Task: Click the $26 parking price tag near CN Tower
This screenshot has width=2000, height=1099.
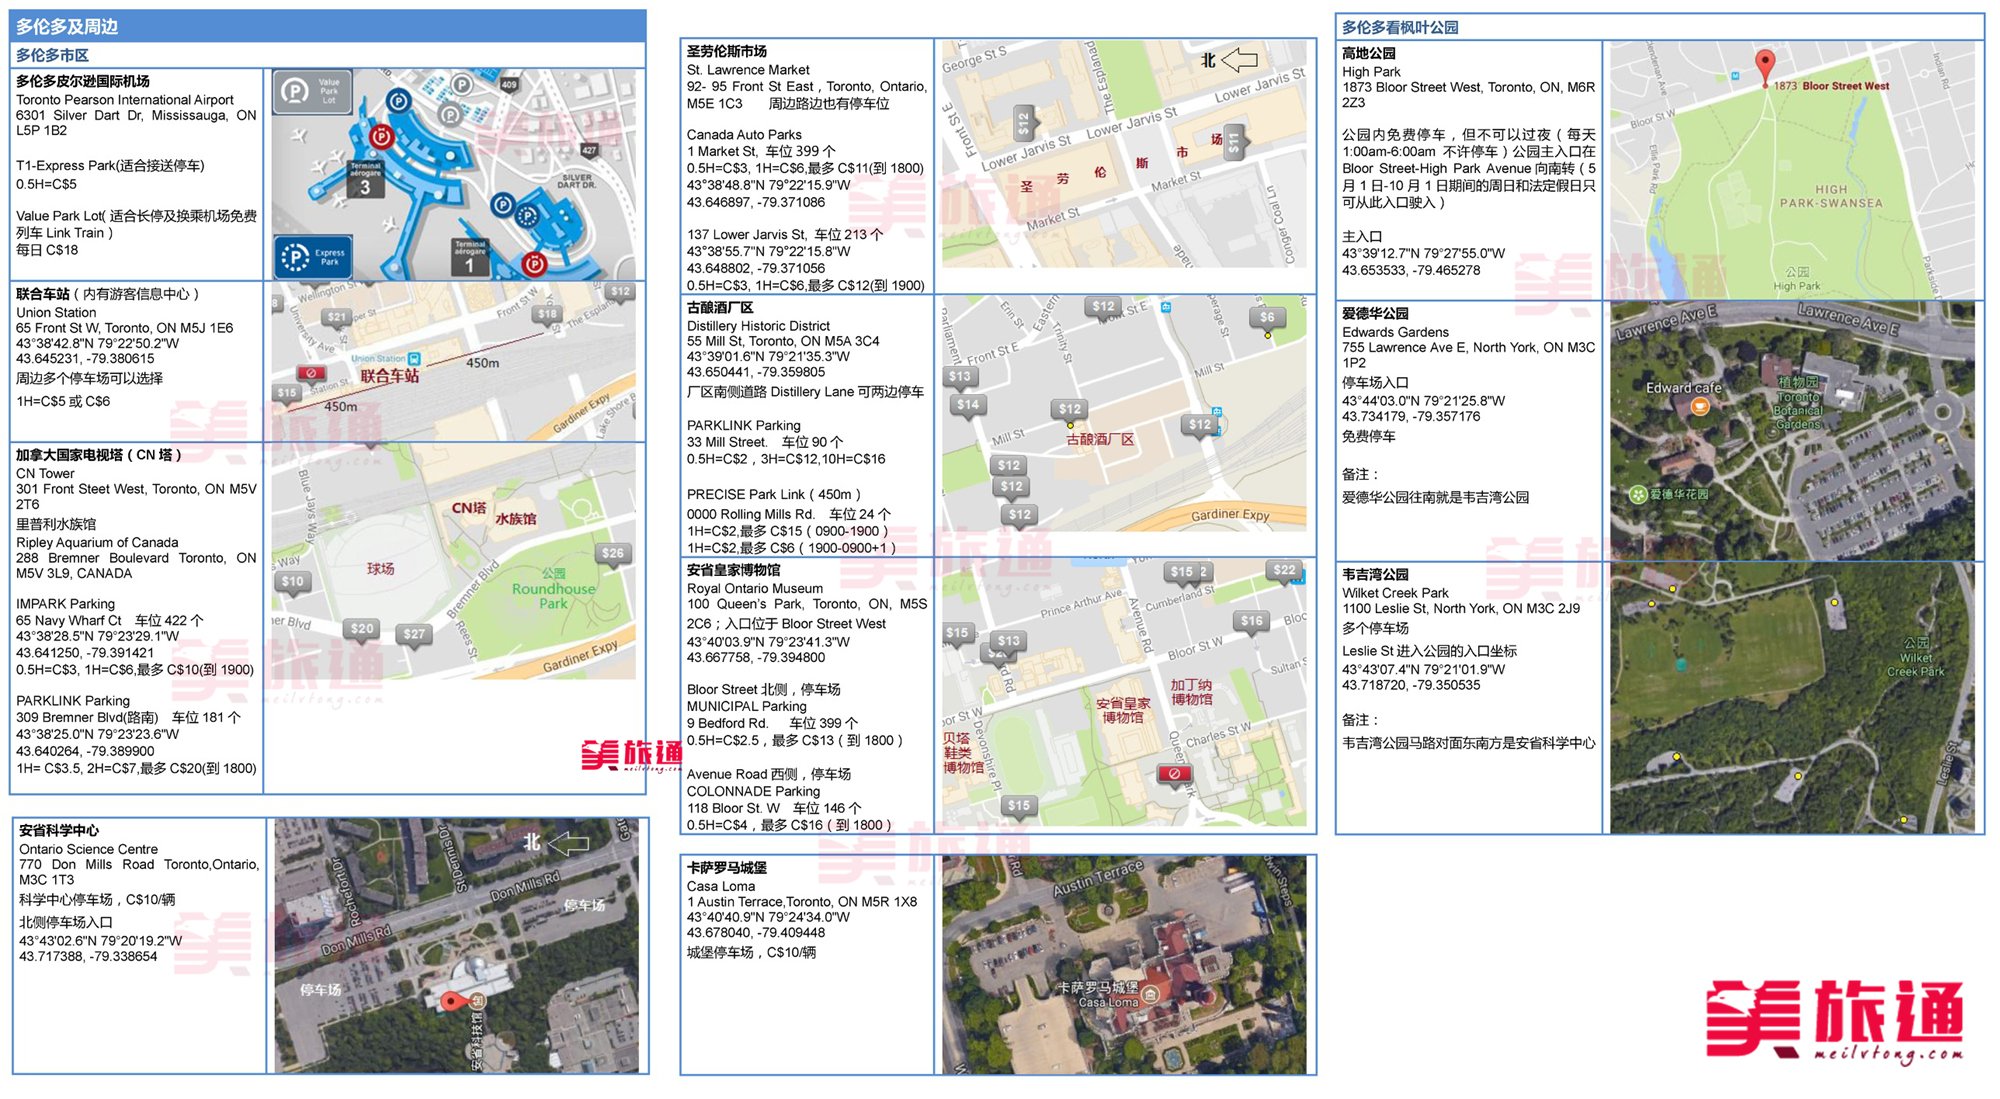Action: pos(612,553)
